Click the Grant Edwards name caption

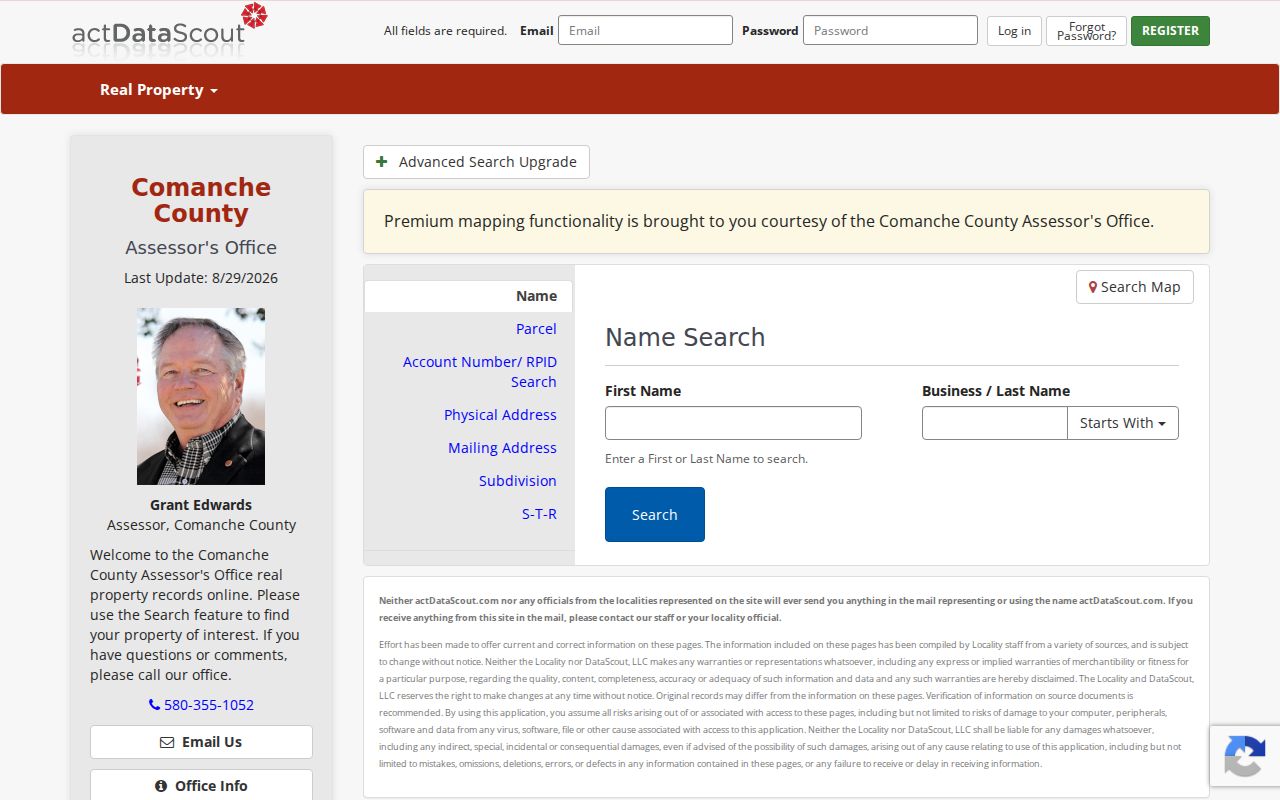(201, 505)
